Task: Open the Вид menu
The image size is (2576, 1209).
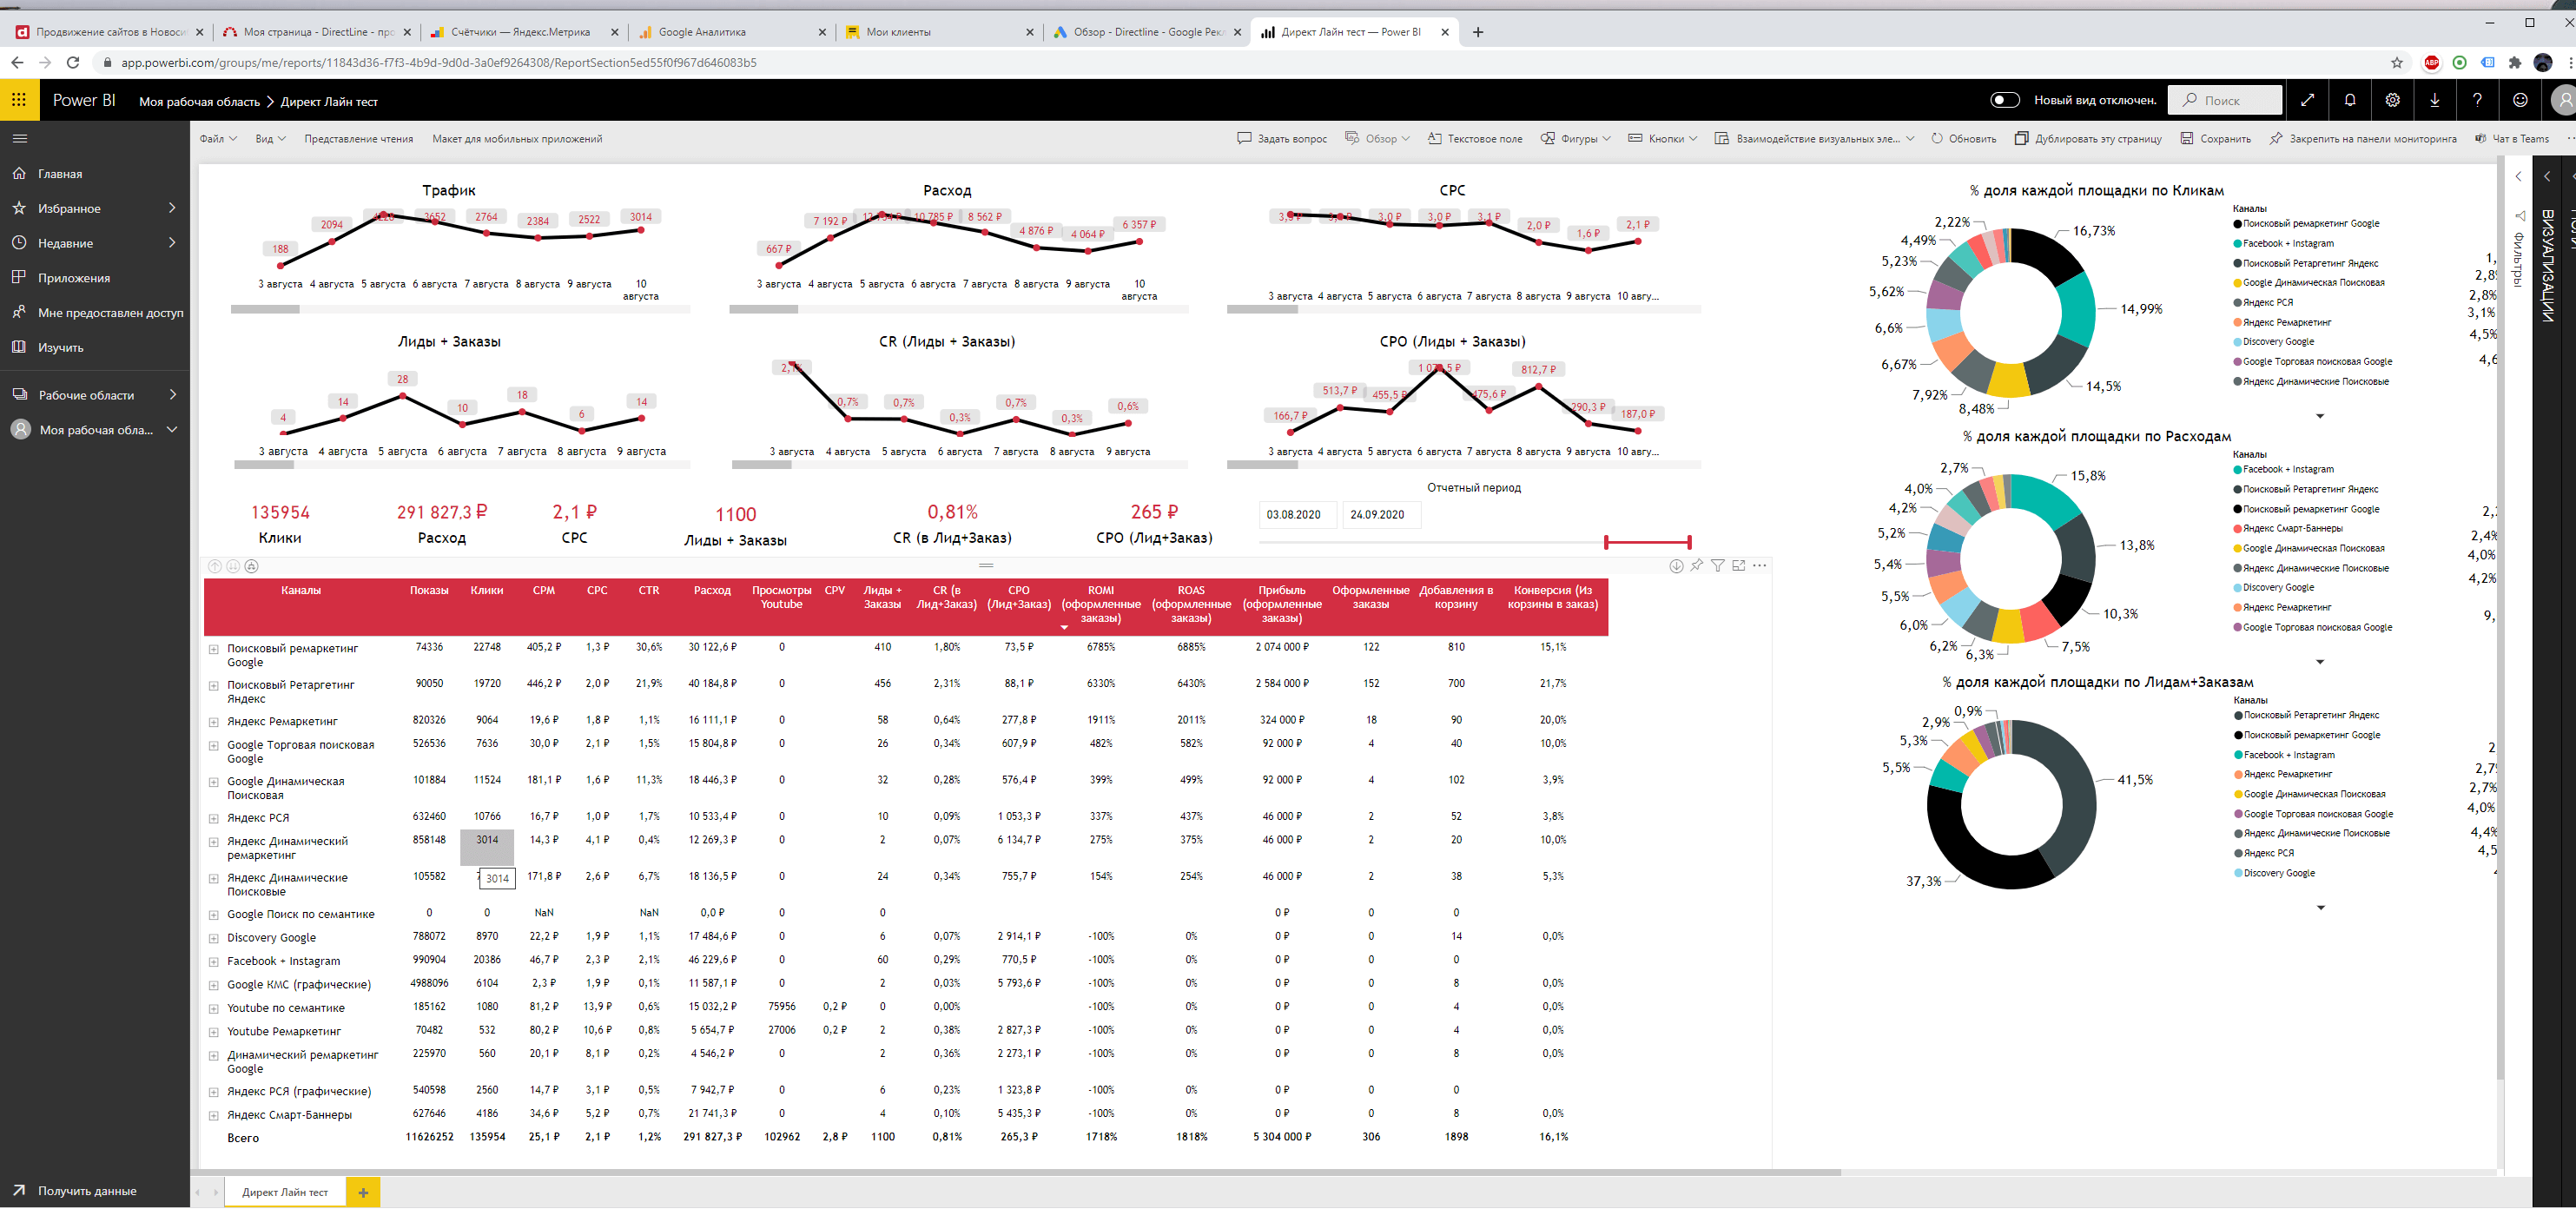Action: coord(268,138)
